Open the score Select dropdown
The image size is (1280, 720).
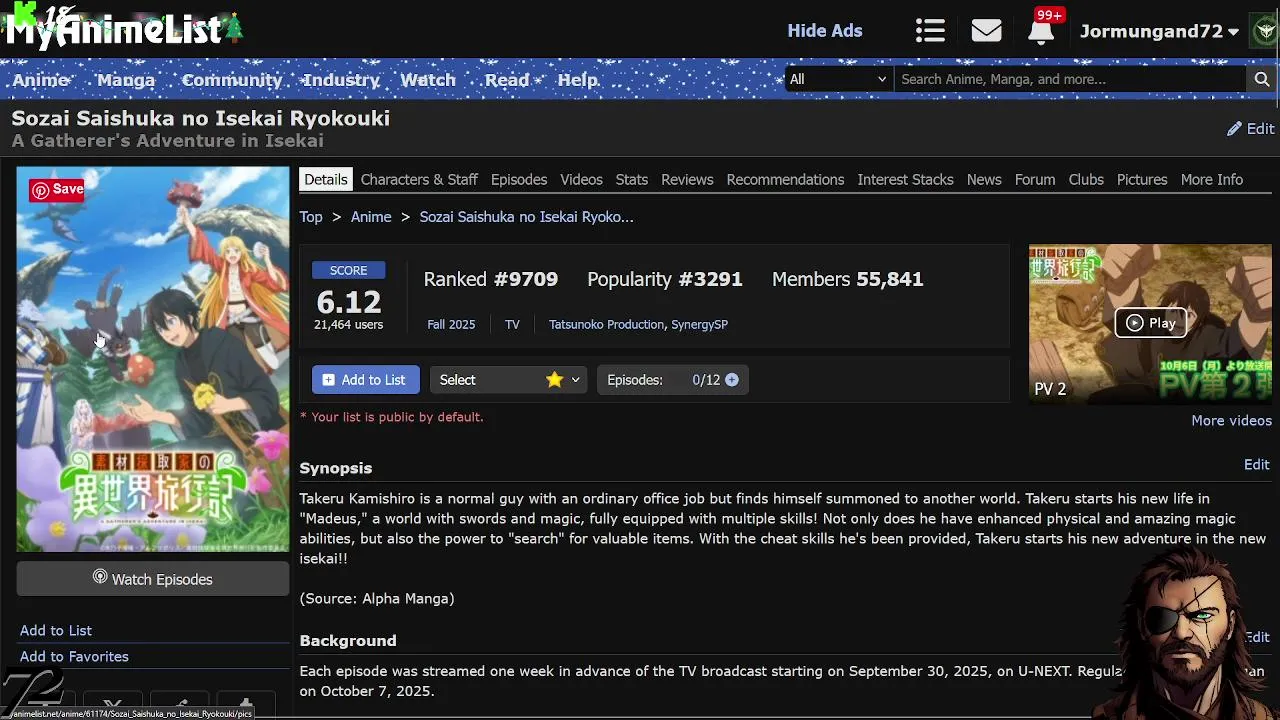click(x=508, y=380)
